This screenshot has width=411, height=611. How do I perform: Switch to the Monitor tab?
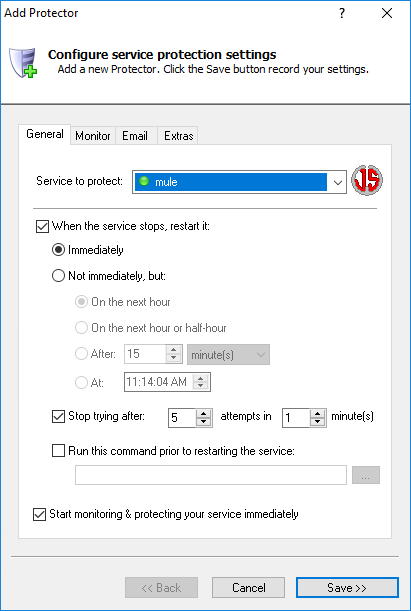click(93, 136)
